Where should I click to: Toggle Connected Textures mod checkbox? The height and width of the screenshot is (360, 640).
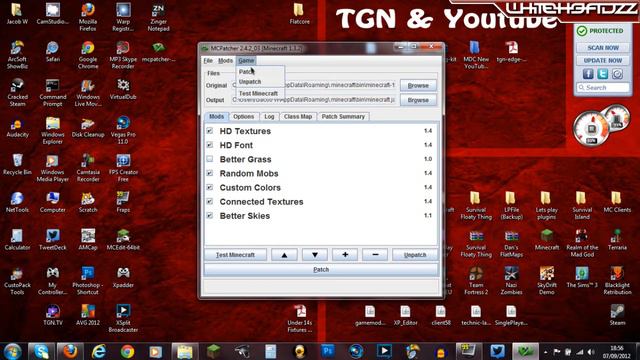[x=210, y=201]
